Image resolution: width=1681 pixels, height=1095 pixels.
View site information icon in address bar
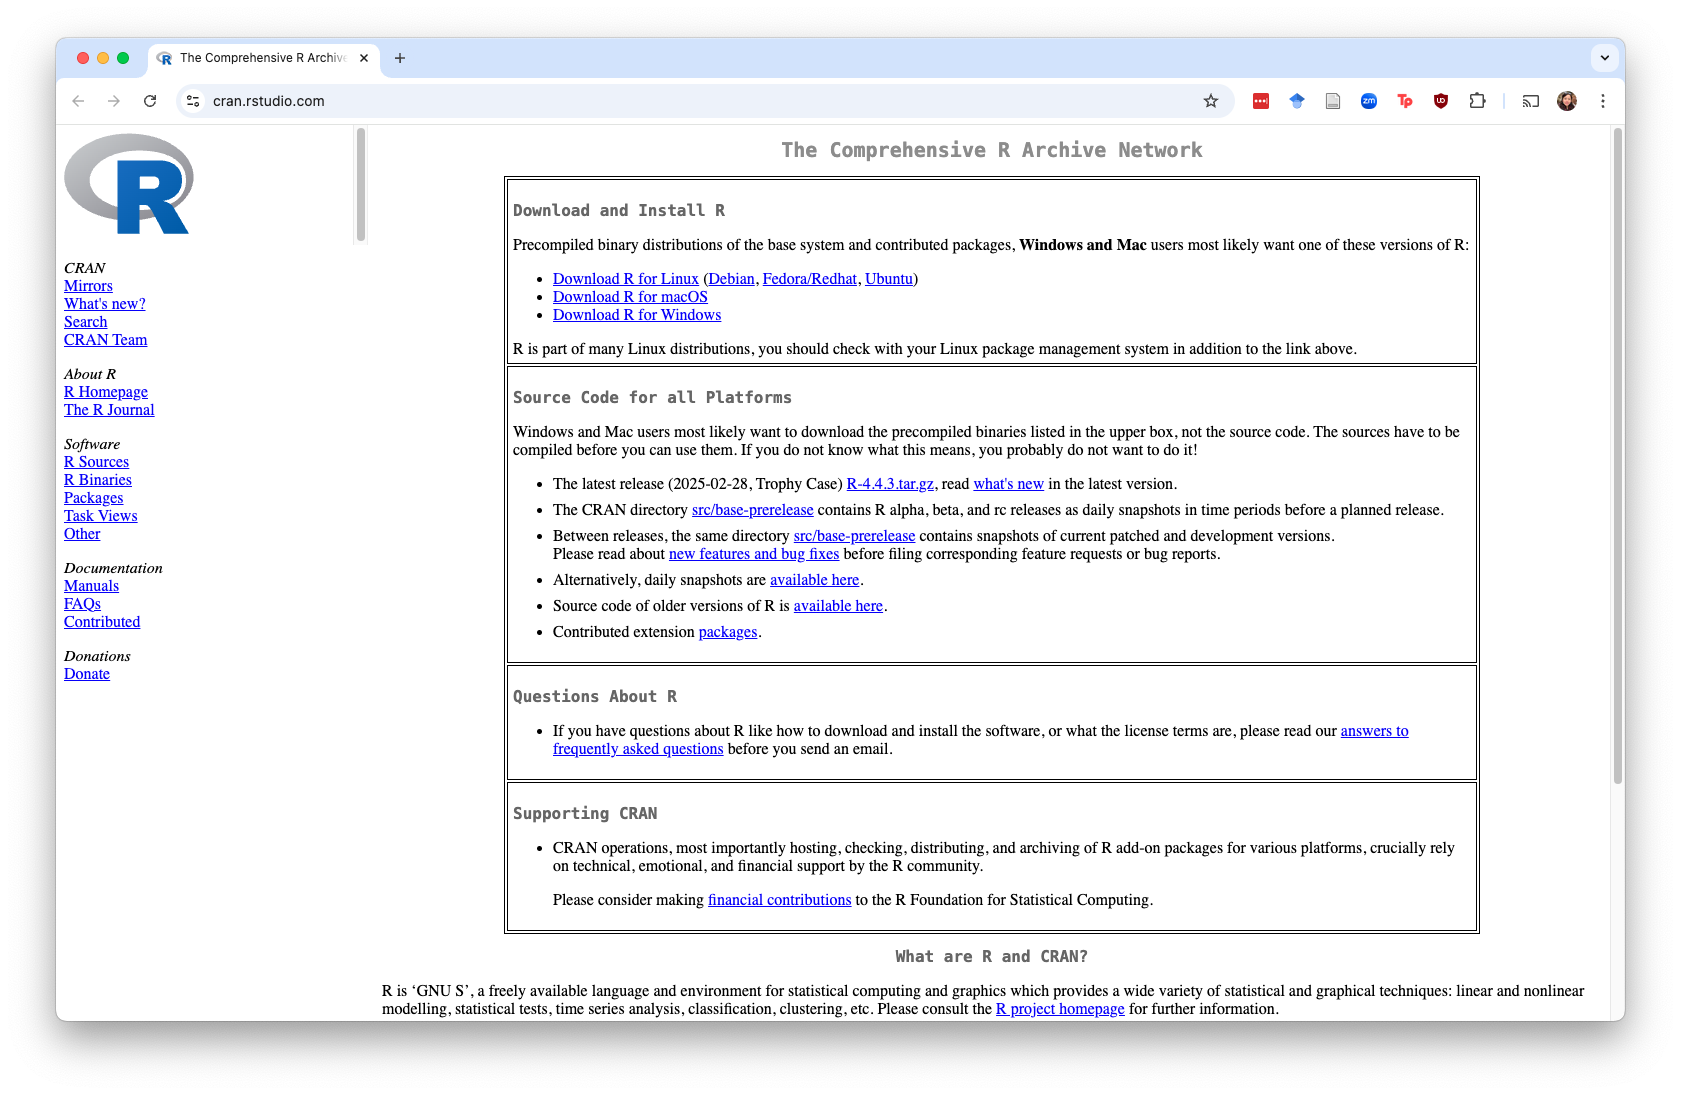pyautogui.click(x=194, y=101)
